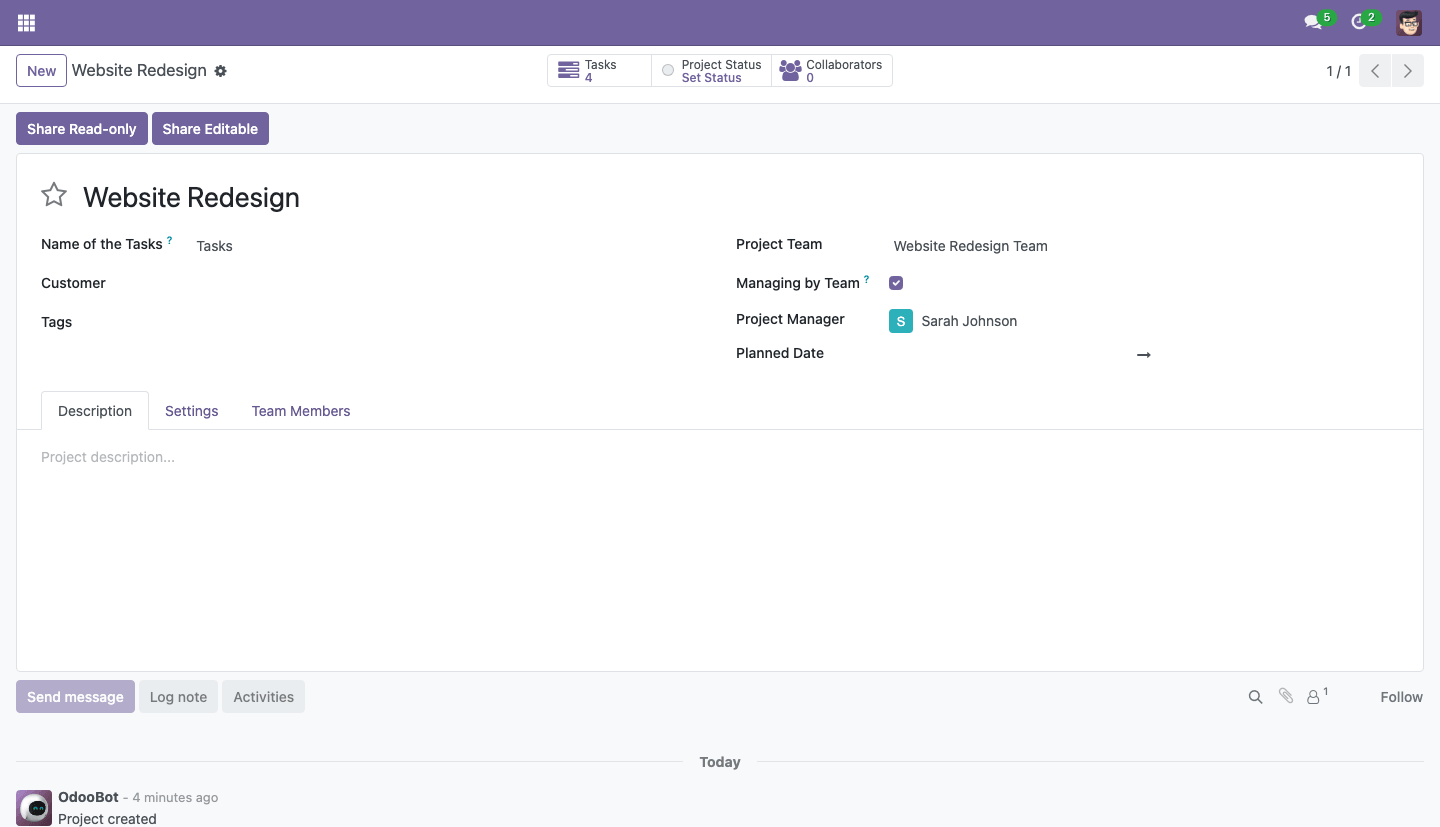Click Name of the Tasks help tooltip
The image size is (1440, 827).
169,240
